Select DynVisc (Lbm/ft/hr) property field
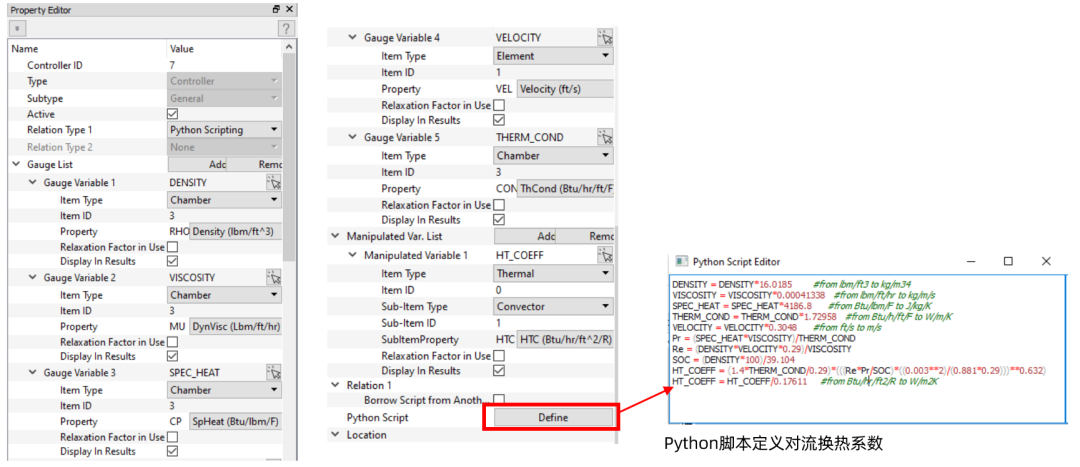The width and height of the screenshot is (1080, 467). (x=236, y=326)
